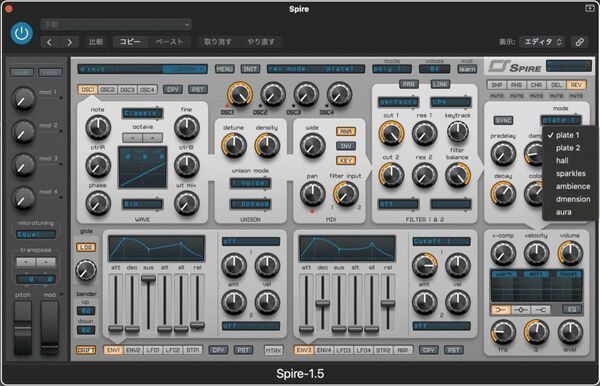
Task: Click the unison density knob
Action: pos(267,145)
